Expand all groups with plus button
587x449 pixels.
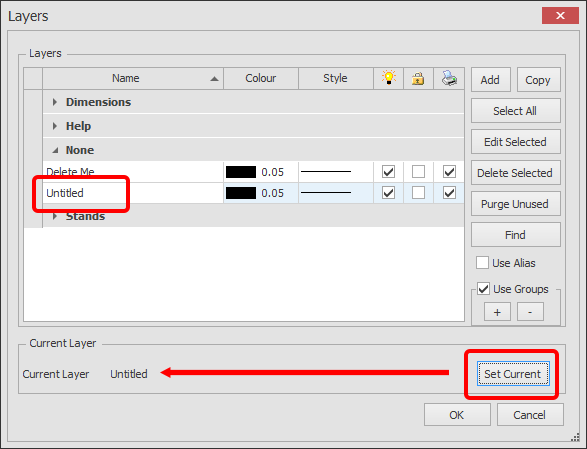tap(497, 312)
